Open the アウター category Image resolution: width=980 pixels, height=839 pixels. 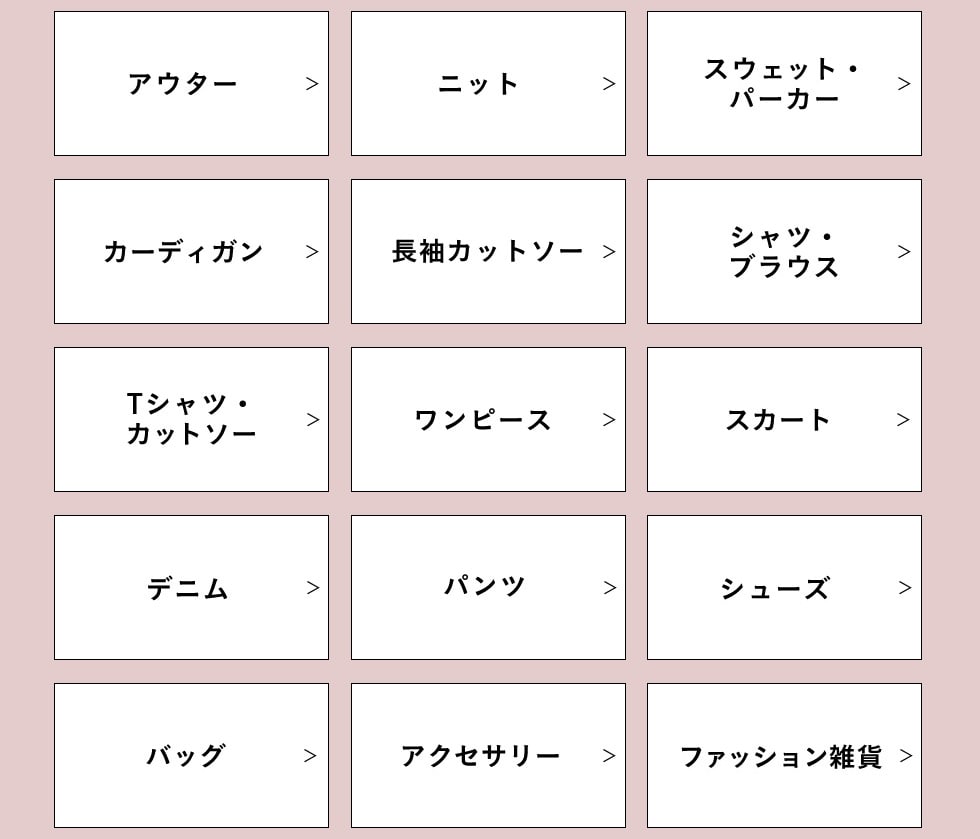click(x=183, y=84)
